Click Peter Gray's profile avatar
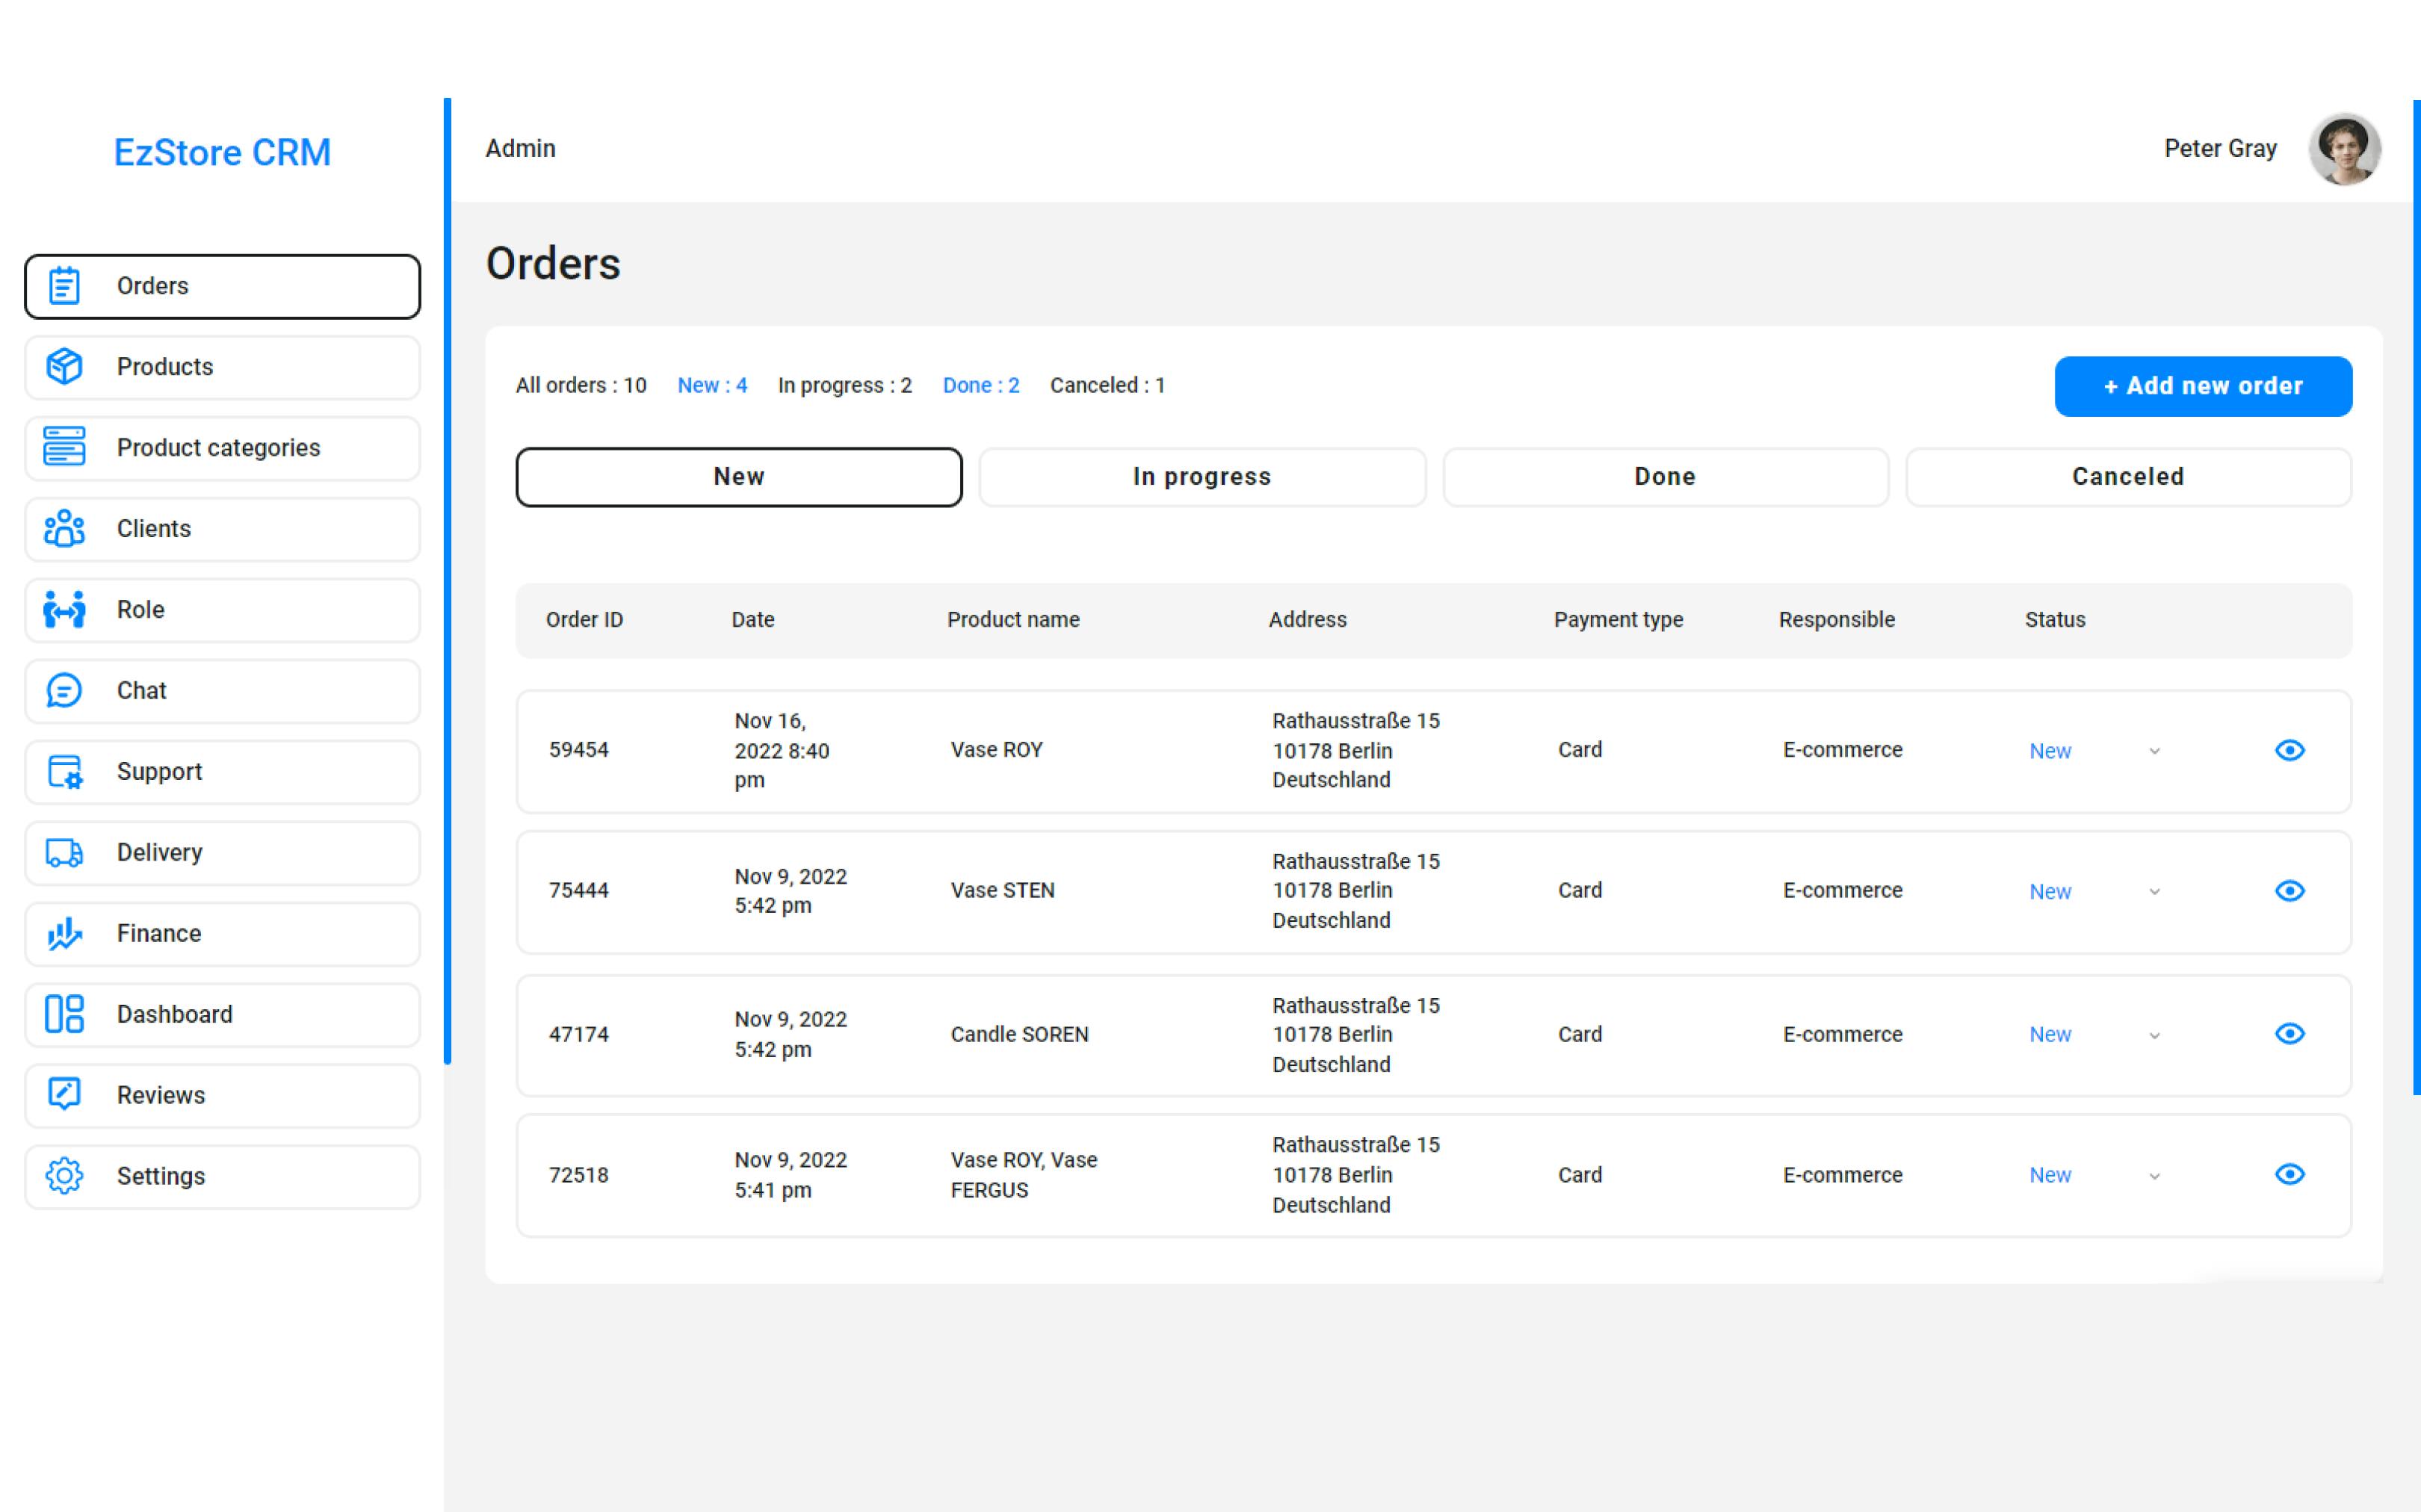The height and width of the screenshot is (1512, 2421). 2343,150
